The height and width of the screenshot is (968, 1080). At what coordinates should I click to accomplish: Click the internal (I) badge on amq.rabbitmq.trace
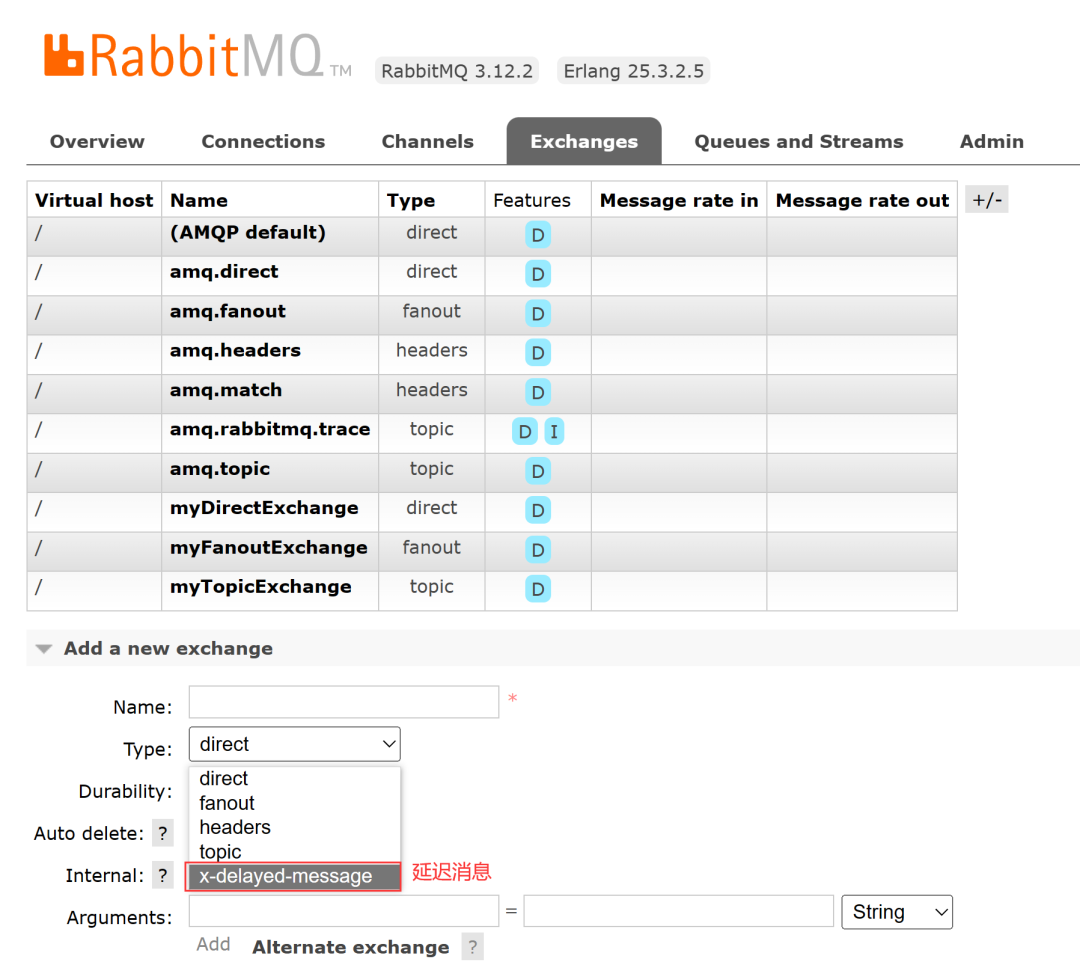(555, 431)
